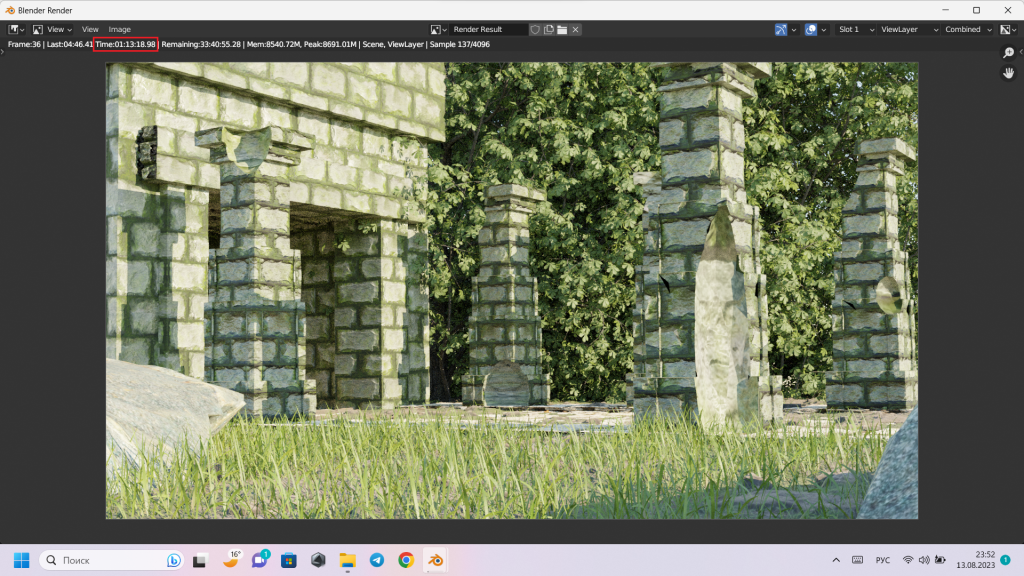Open the Image menu
The height and width of the screenshot is (576, 1024).
click(119, 30)
